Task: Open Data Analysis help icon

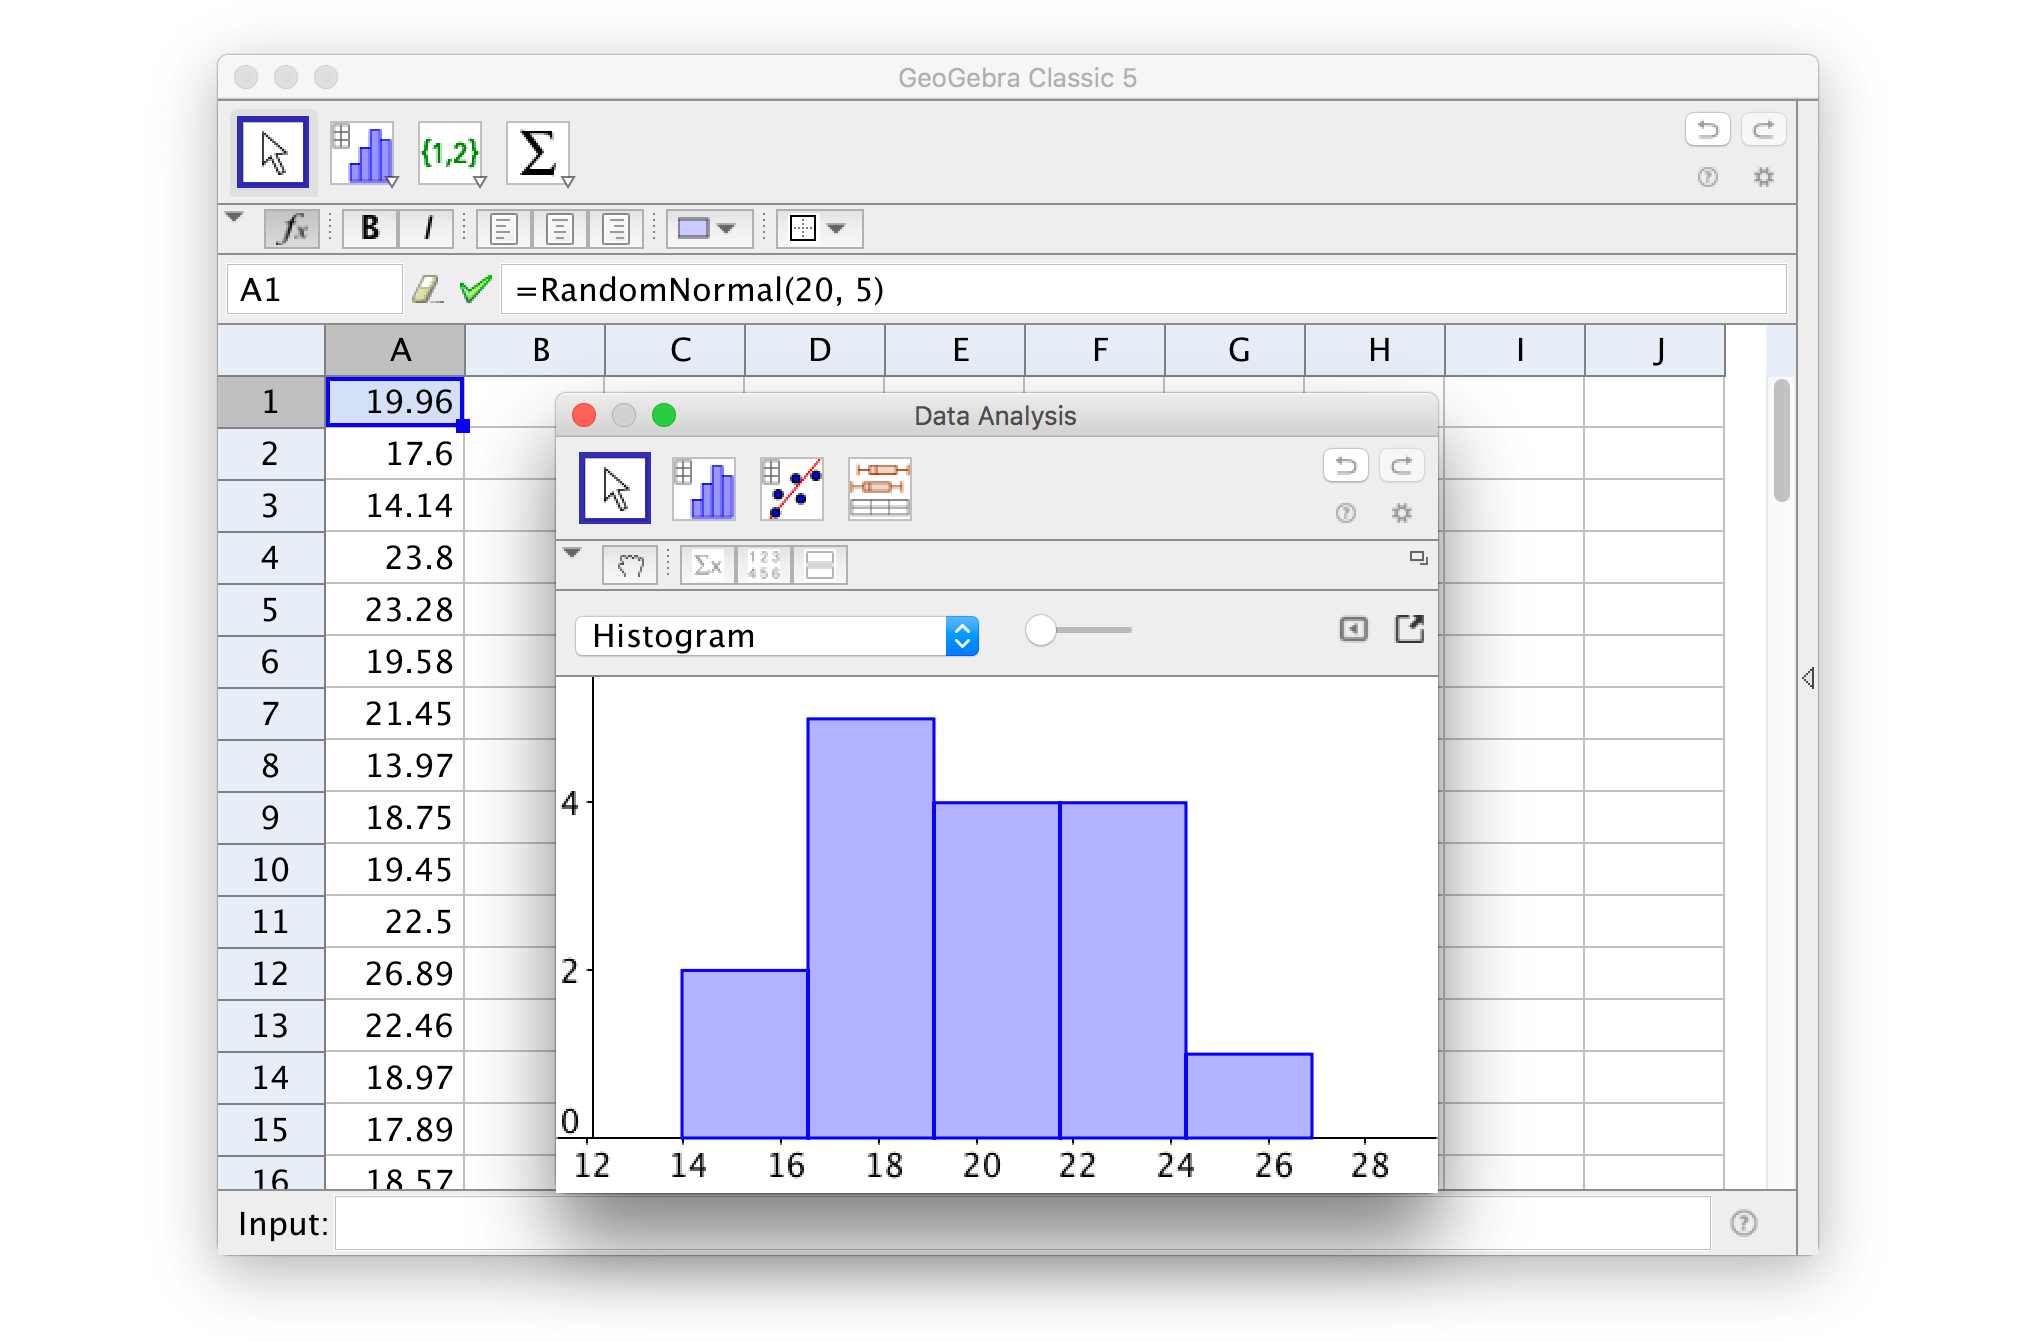Action: tap(1346, 513)
